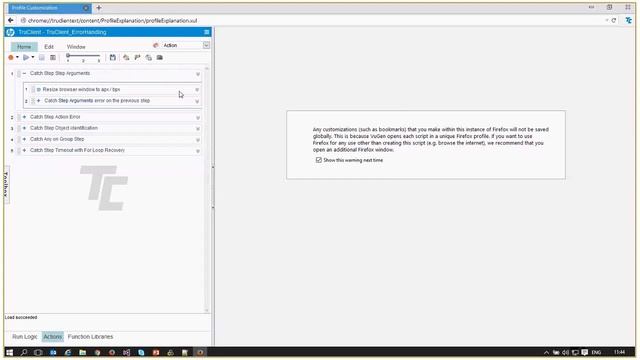
Task: Open chevron for Resize browser window step
Action: point(197,90)
